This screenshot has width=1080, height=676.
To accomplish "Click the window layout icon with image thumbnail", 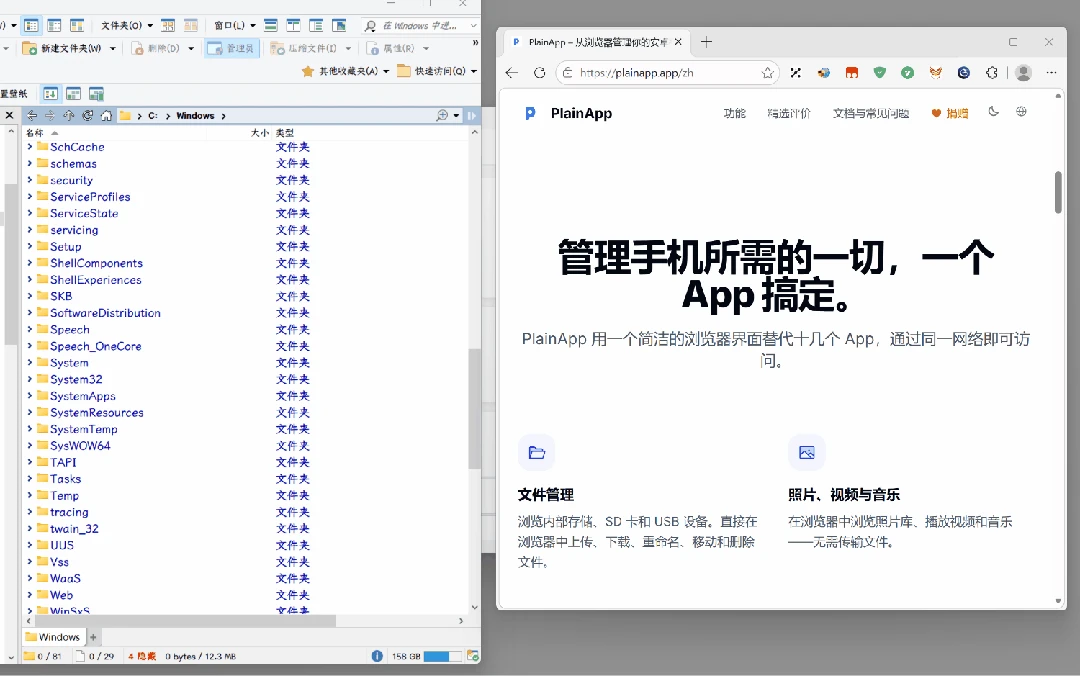I will click(339, 25).
